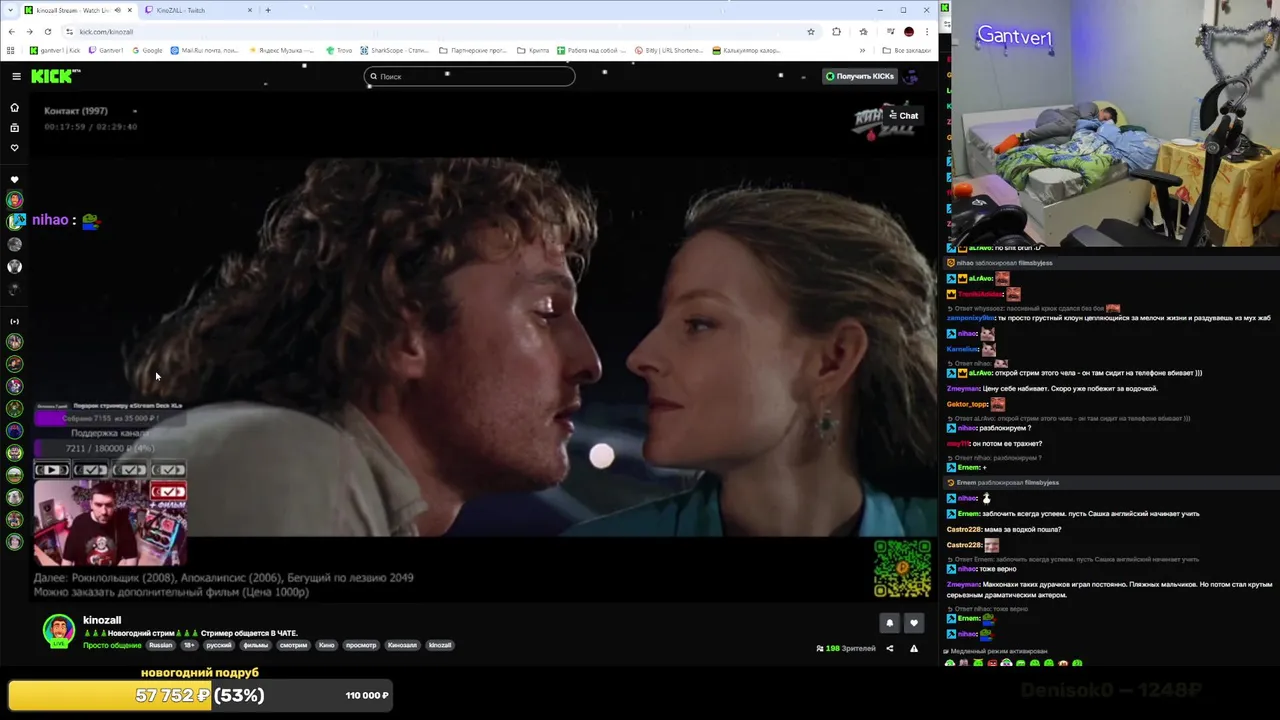Open the 'Партнерские прог...' bookmarks folder
The height and width of the screenshot is (720, 1280).
[x=474, y=50]
